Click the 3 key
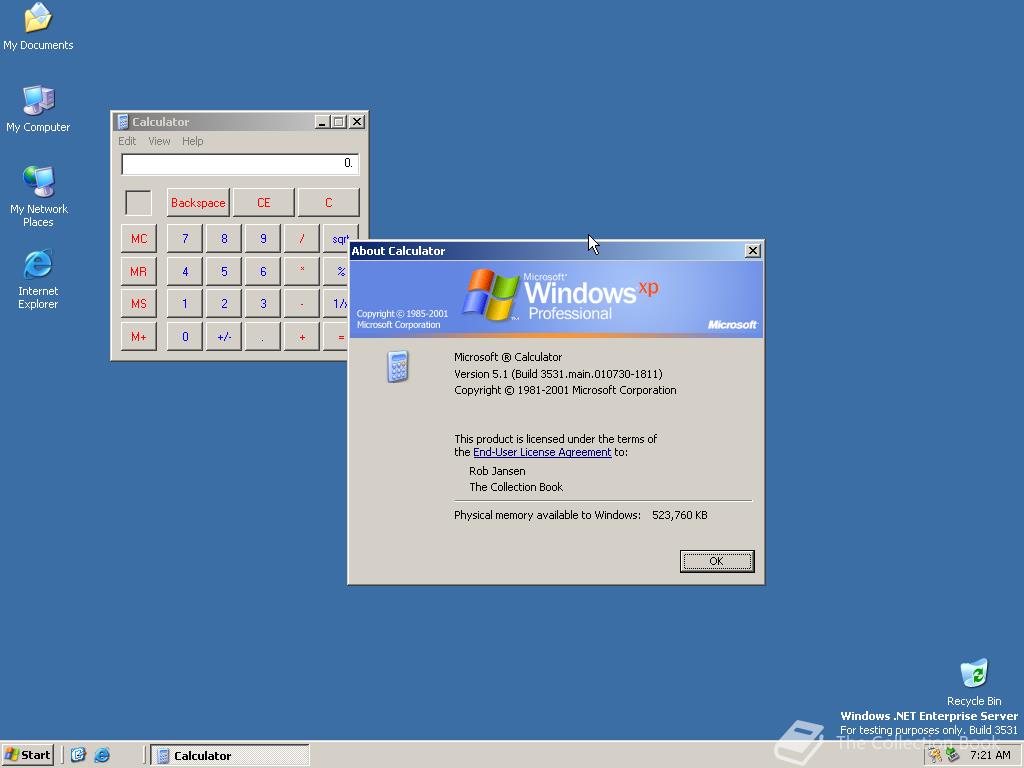 click(x=263, y=304)
